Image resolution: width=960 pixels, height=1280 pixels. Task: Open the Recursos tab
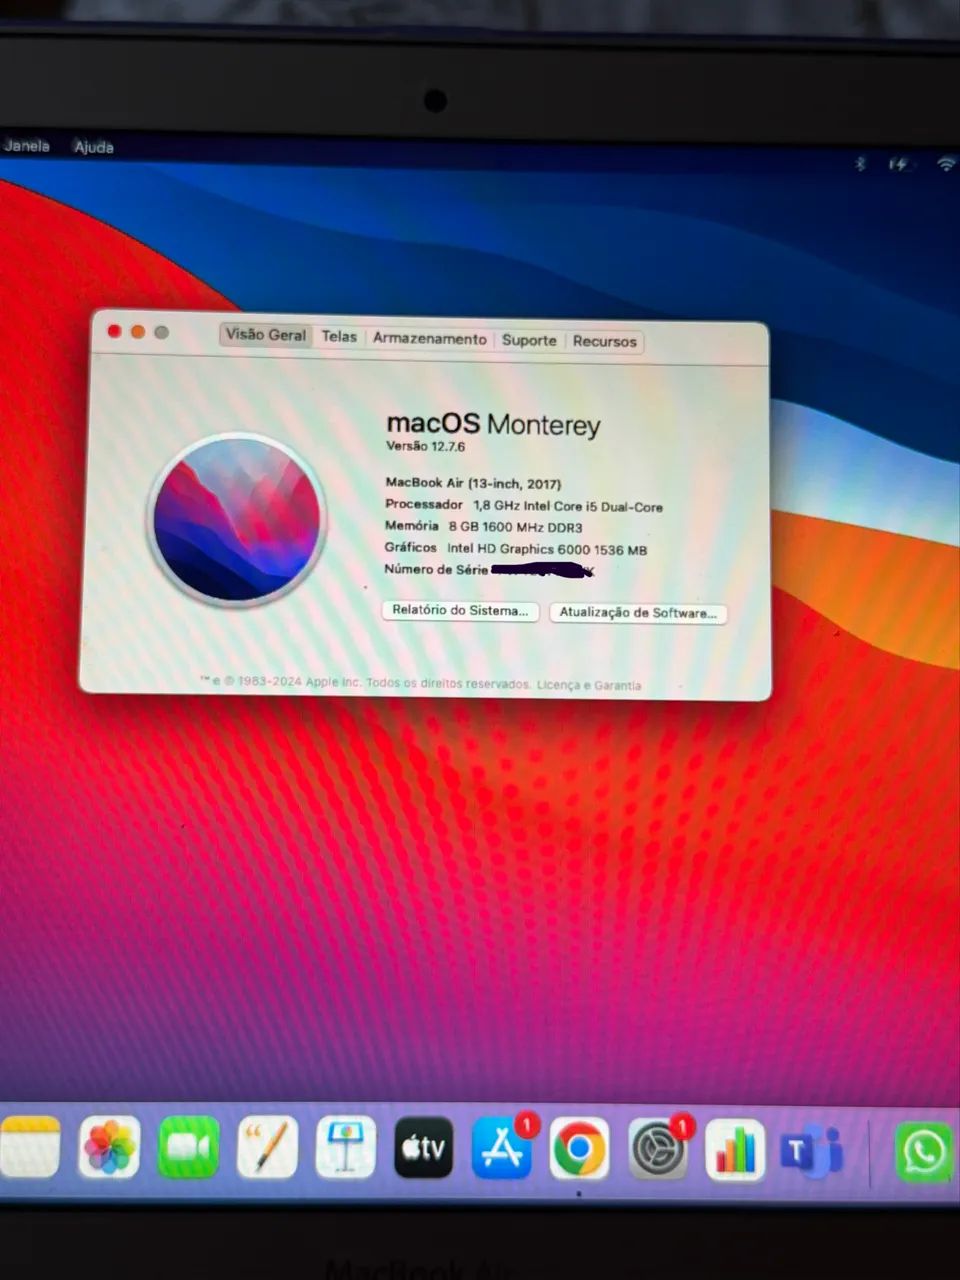tap(604, 341)
